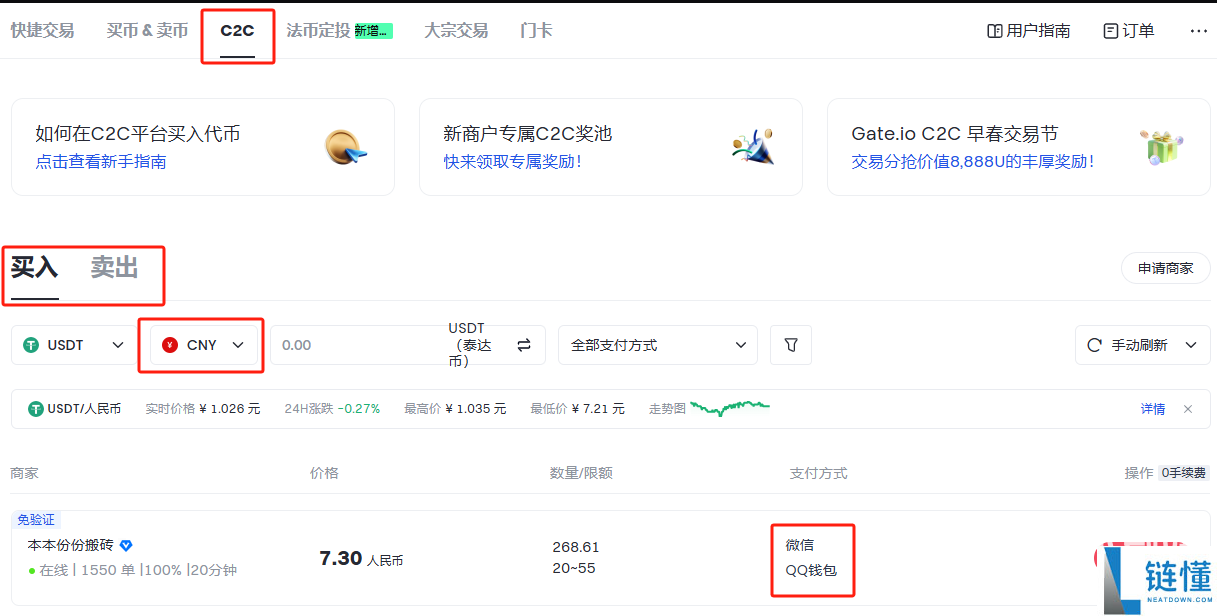Close the USDT/人民币 ticker bar
Viewport: 1217px width, 616px height.
coord(1188,409)
